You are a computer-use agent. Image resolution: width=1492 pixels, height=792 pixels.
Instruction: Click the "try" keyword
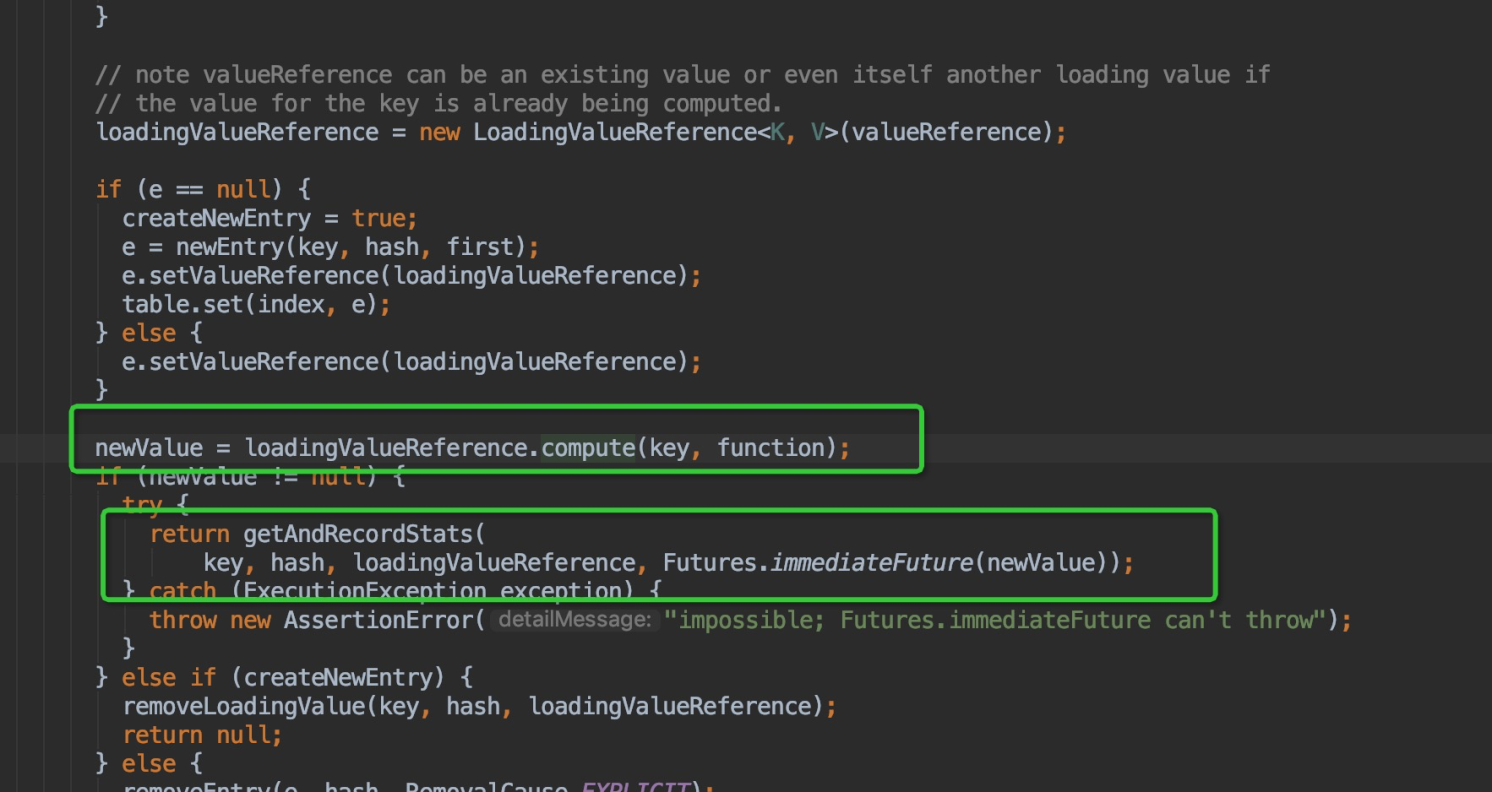pos(143,505)
